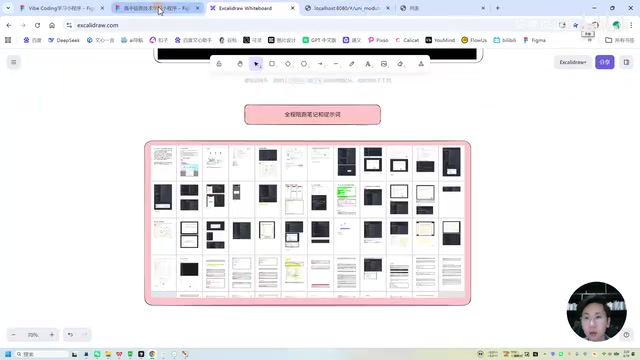Close the Excalidraw Whiteboard tab
Screen dimensions: 640x360
(293, 8)
